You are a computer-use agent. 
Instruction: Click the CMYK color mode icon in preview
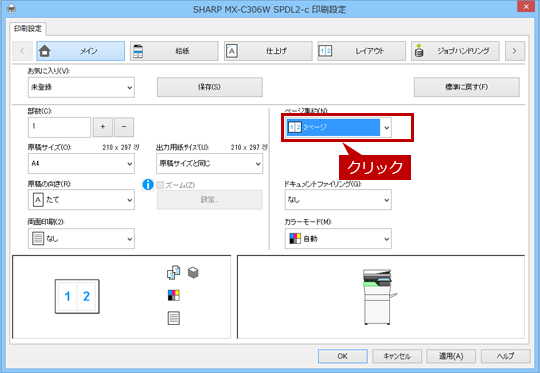click(174, 295)
